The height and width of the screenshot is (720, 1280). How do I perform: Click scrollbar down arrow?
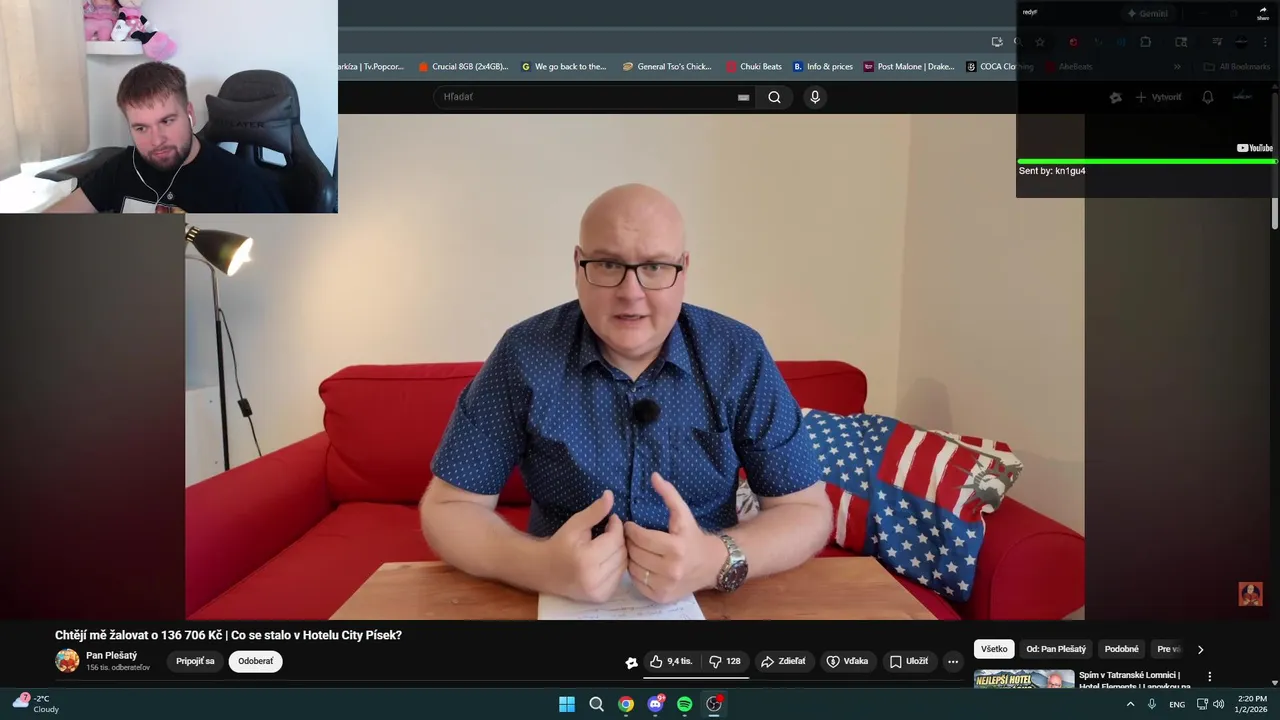(x=1275, y=683)
